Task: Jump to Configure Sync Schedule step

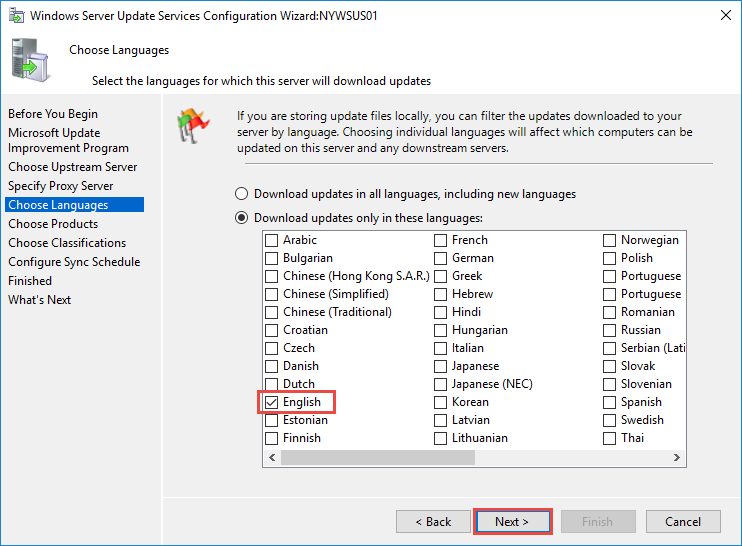Action: pos(74,262)
